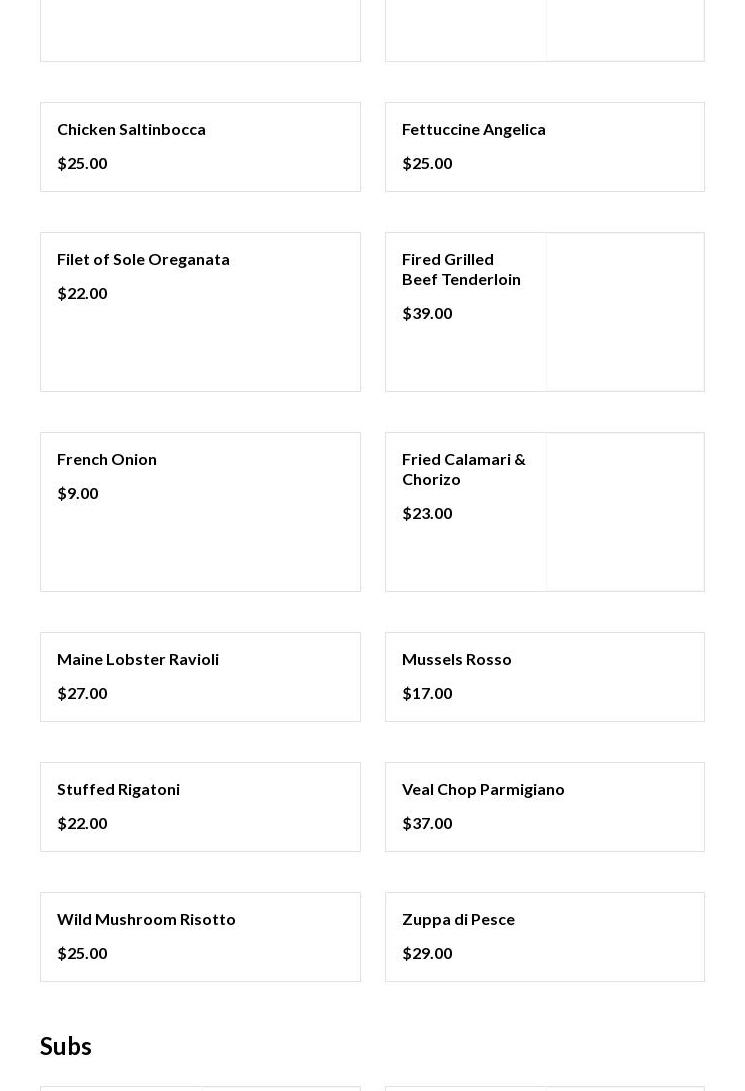The height and width of the screenshot is (1091, 745).
Task: Click the Fried Calamari image placeholder
Action: 625,512
